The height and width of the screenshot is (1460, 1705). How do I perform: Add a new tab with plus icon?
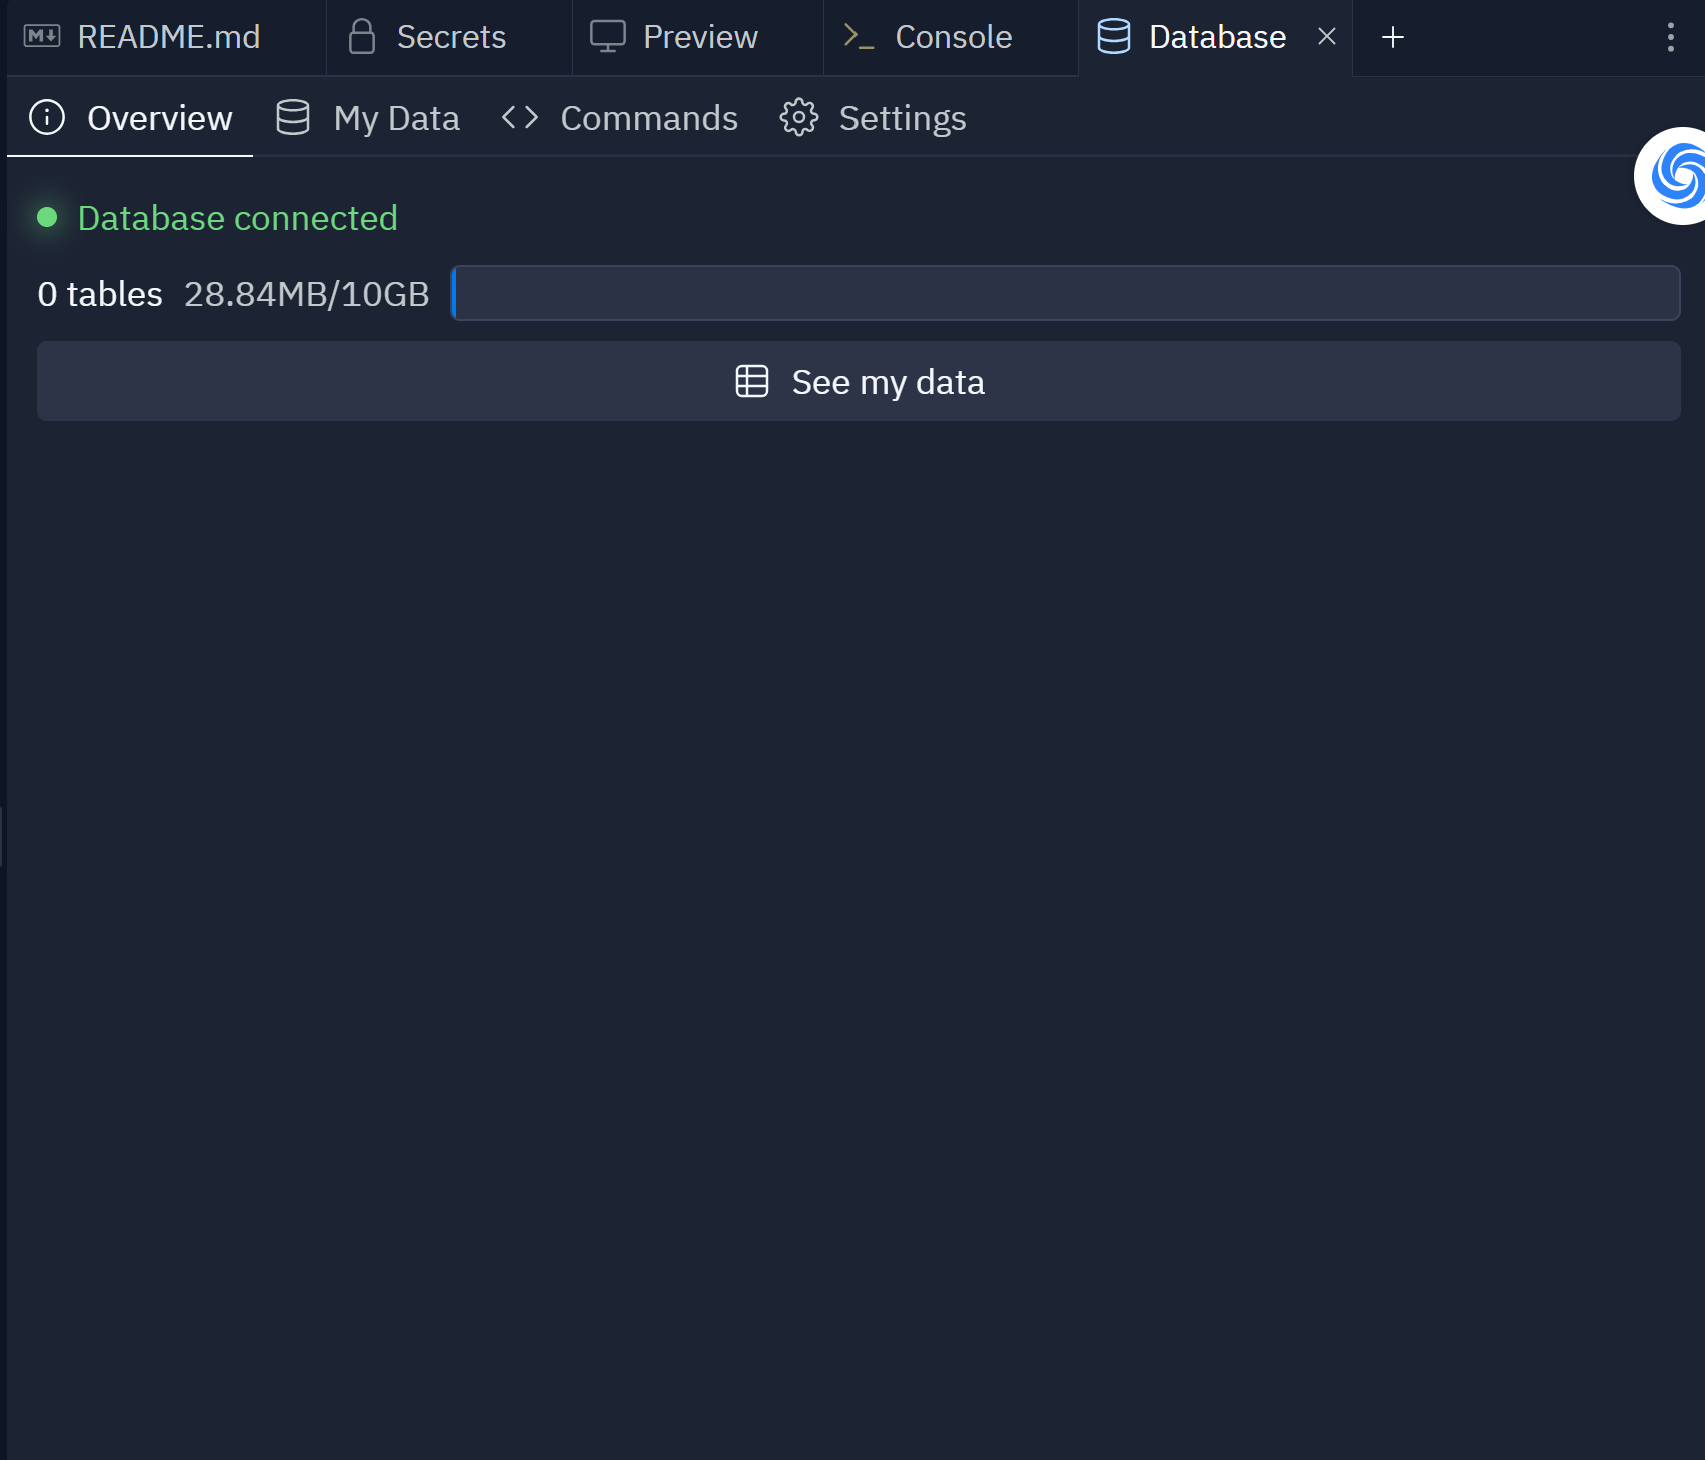click(x=1392, y=37)
